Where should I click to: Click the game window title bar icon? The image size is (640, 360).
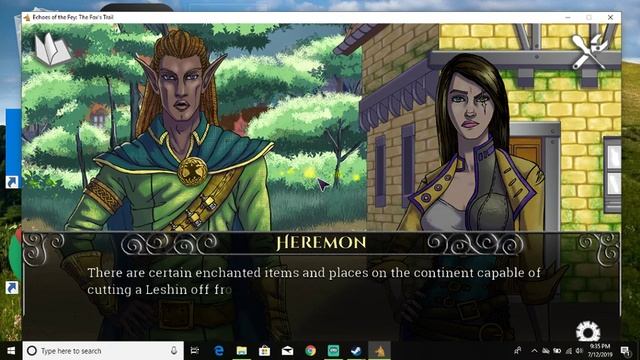27,17
